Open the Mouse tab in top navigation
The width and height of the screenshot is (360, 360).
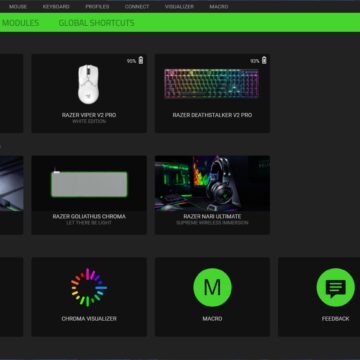click(x=18, y=7)
